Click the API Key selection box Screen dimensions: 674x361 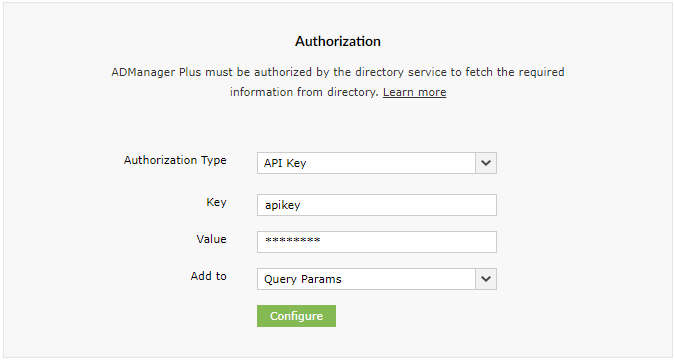pos(377,163)
